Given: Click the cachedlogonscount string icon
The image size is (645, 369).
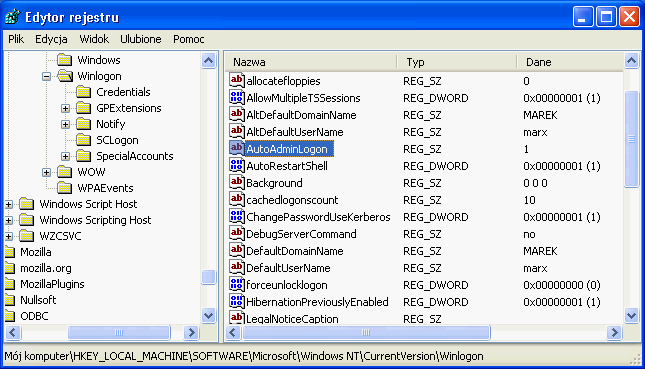Looking at the screenshot, I should point(237,199).
